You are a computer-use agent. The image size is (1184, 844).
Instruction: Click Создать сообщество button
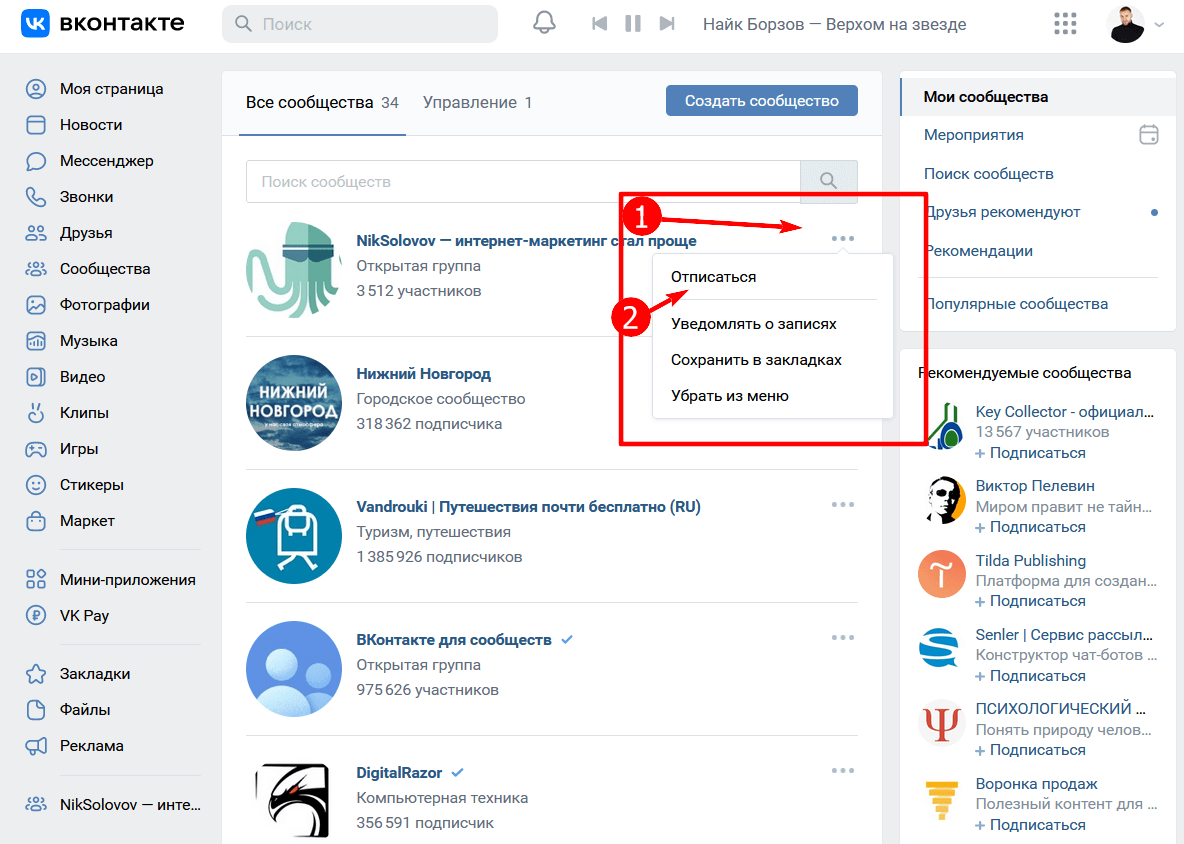(761, 100)
